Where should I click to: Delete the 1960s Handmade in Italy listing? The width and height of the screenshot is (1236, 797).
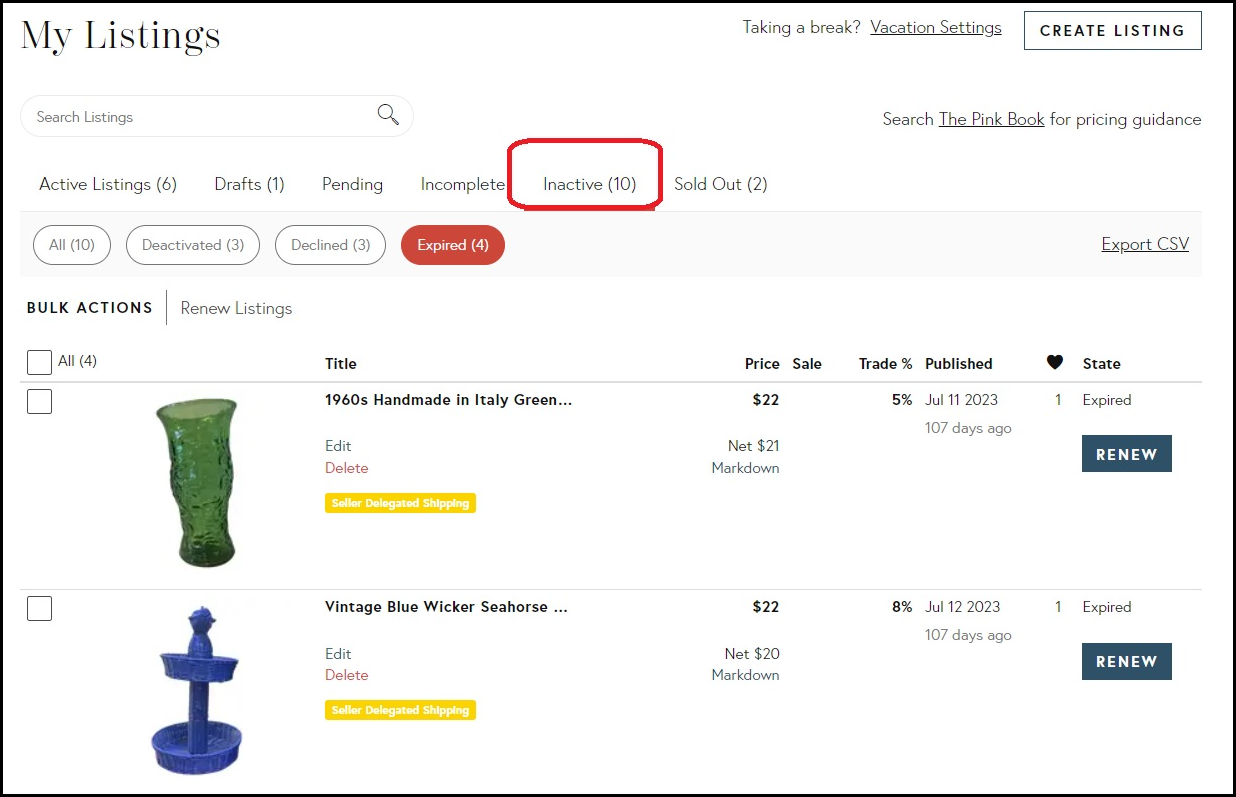(x=346, y=468)
